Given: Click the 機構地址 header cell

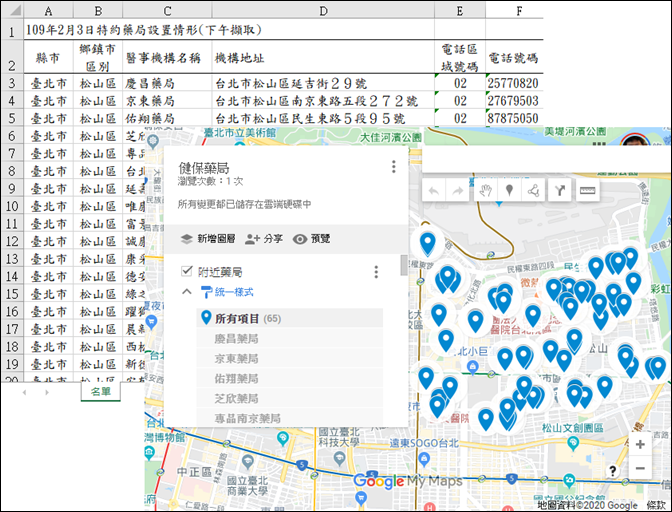Looking at the screenshot, I should point(323,57).
